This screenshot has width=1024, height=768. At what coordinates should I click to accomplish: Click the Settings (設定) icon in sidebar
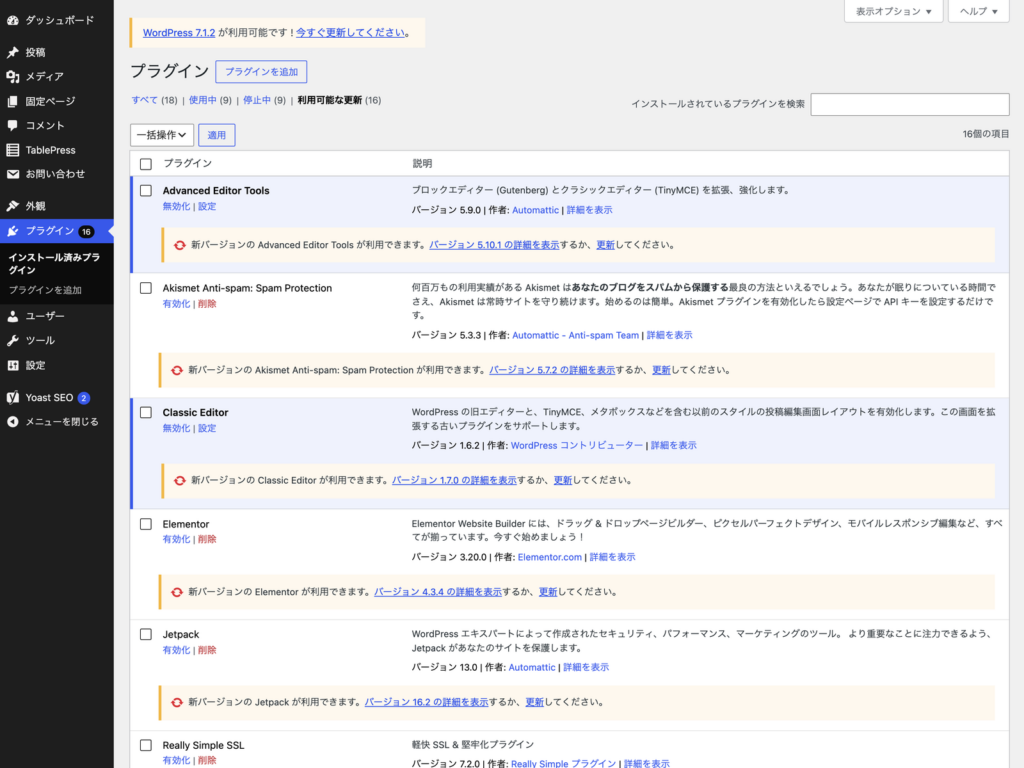point(12,365)
